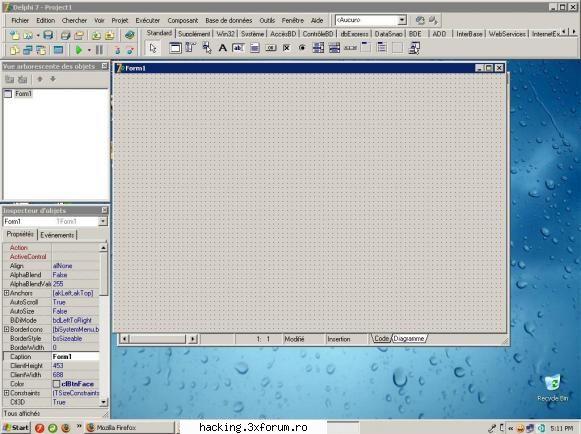Click the Save icon in the toolbar

point(48,36)
